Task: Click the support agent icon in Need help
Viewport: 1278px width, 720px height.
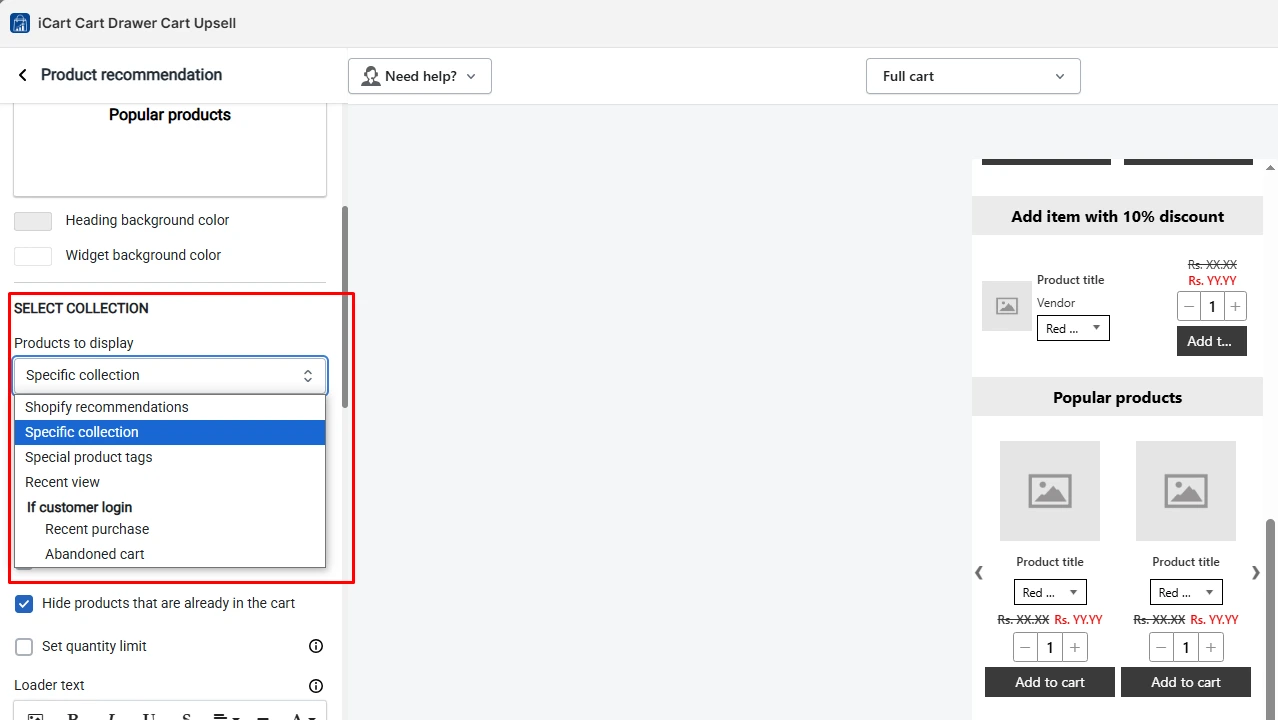Action: pyautogui.click(x=371, y=76)
